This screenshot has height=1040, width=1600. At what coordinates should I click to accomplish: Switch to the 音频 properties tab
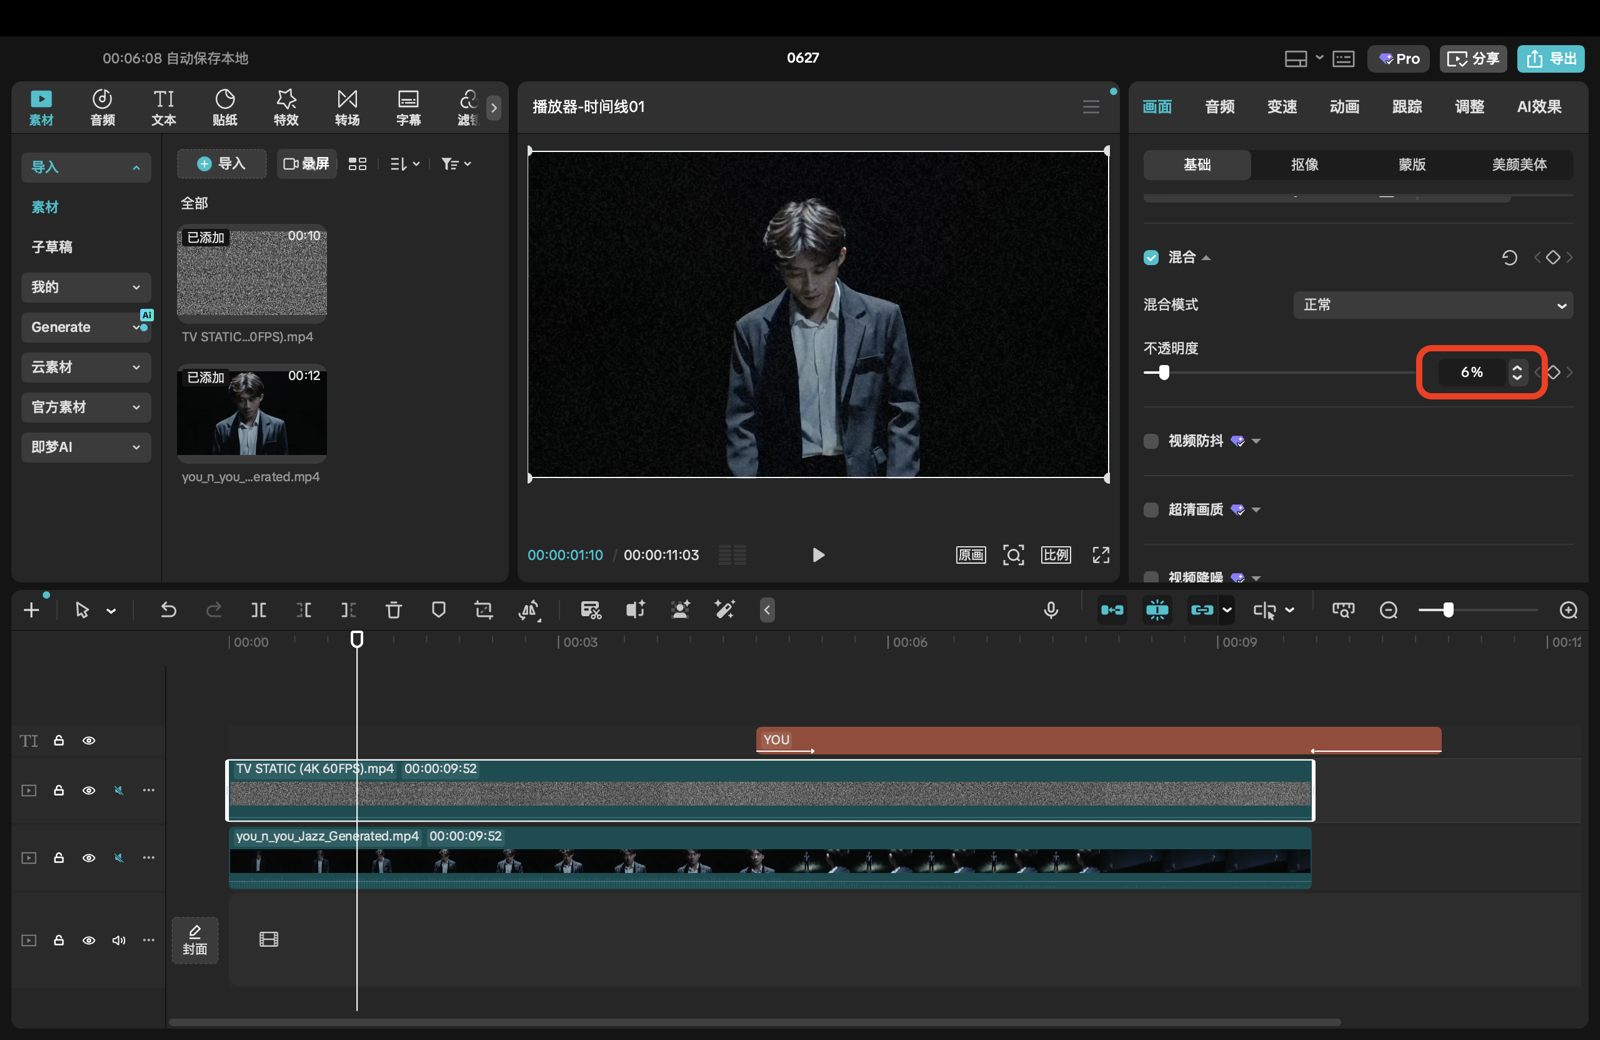[x=1219, y=107]
